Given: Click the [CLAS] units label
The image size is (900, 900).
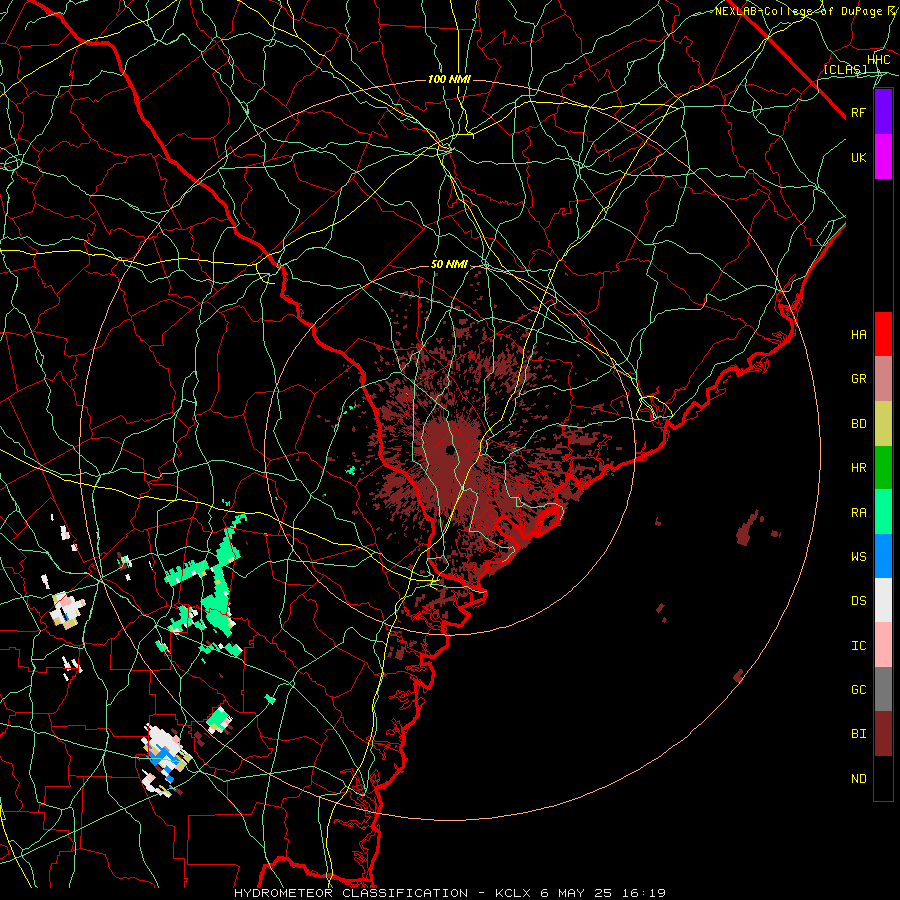Looking at the screenshot, I should click(845, 69).
